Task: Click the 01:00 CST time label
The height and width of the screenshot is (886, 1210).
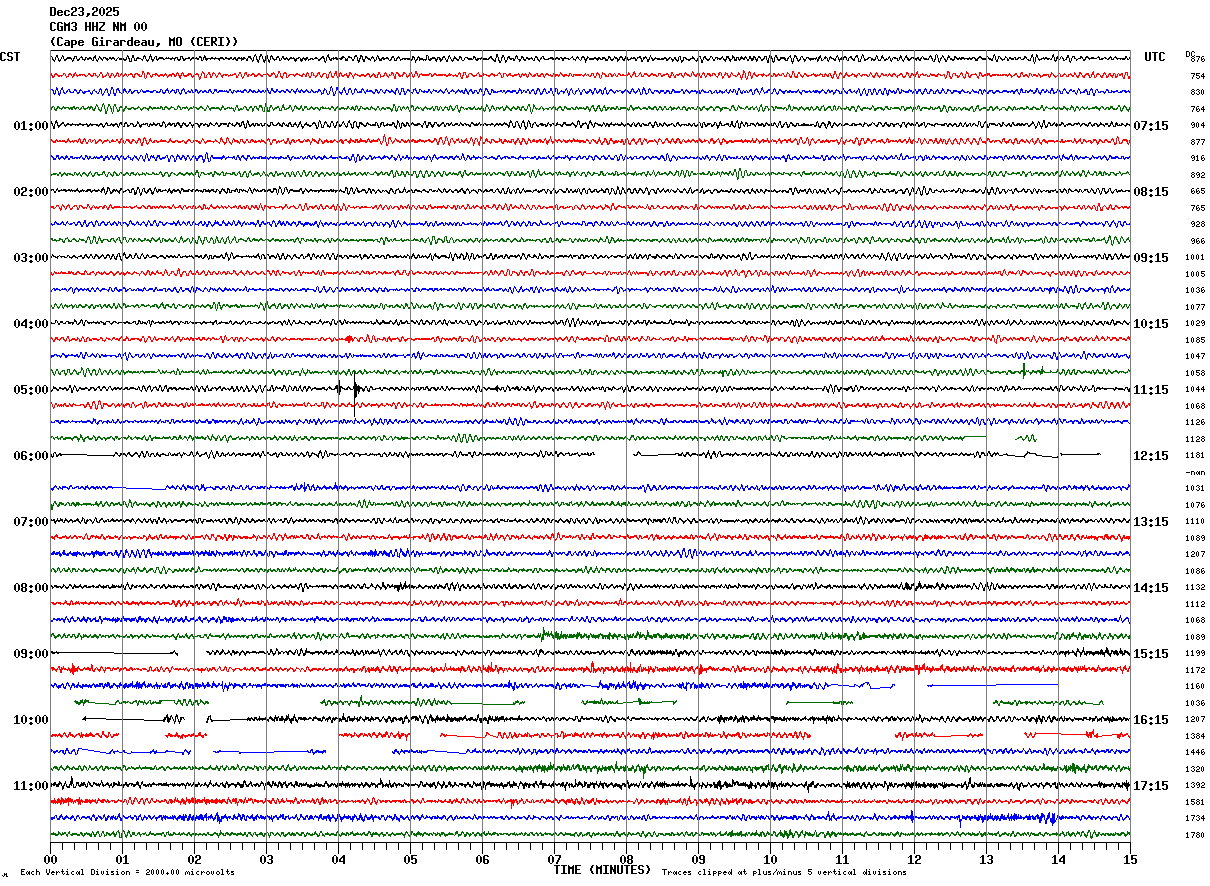Action: click(x=30, y=126)
